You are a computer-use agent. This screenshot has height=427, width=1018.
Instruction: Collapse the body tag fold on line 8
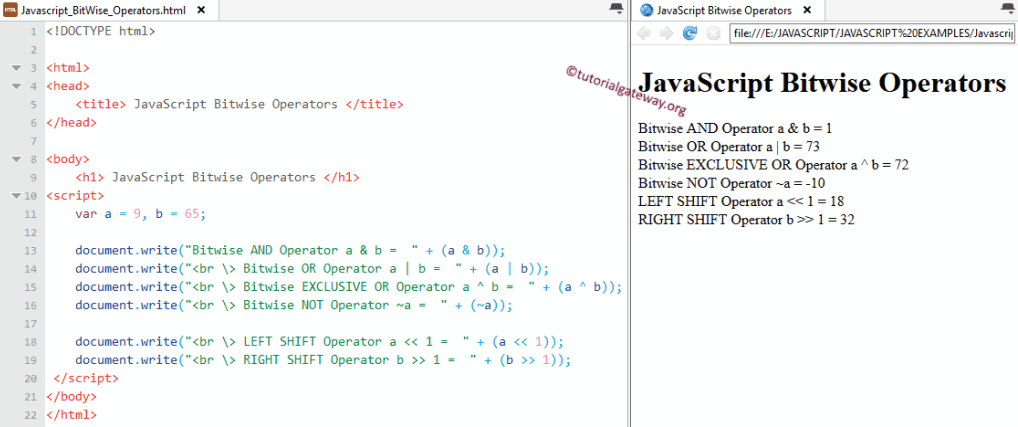coord(15,158)
